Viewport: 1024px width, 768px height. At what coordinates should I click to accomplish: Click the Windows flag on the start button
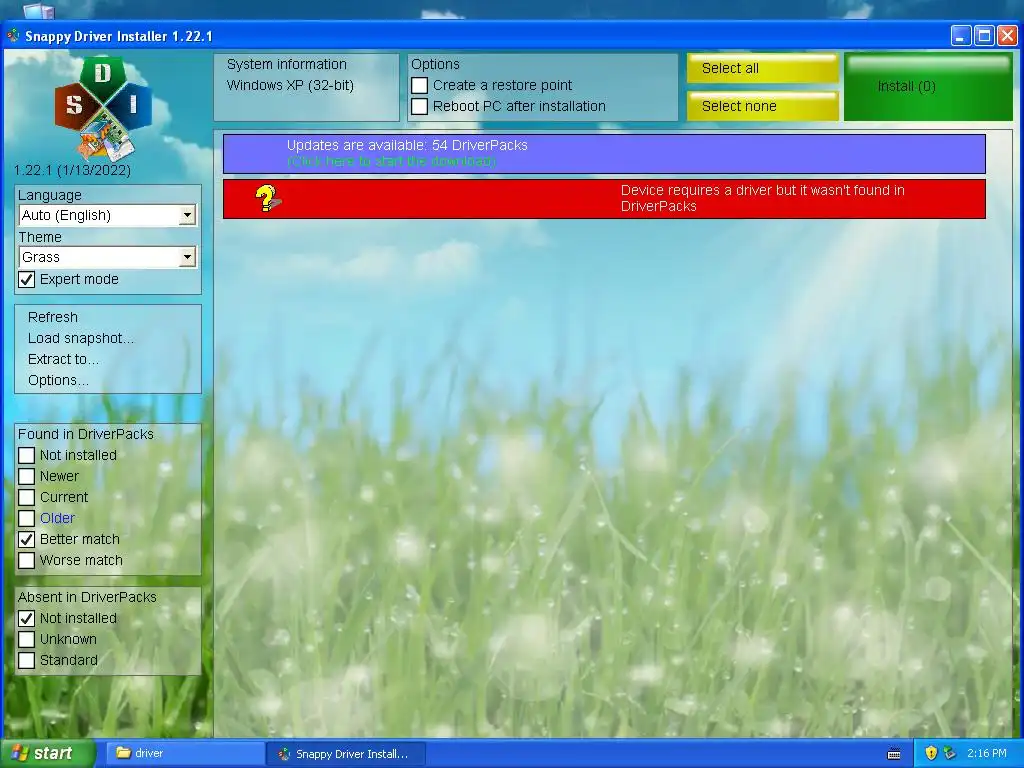point(20,753)
